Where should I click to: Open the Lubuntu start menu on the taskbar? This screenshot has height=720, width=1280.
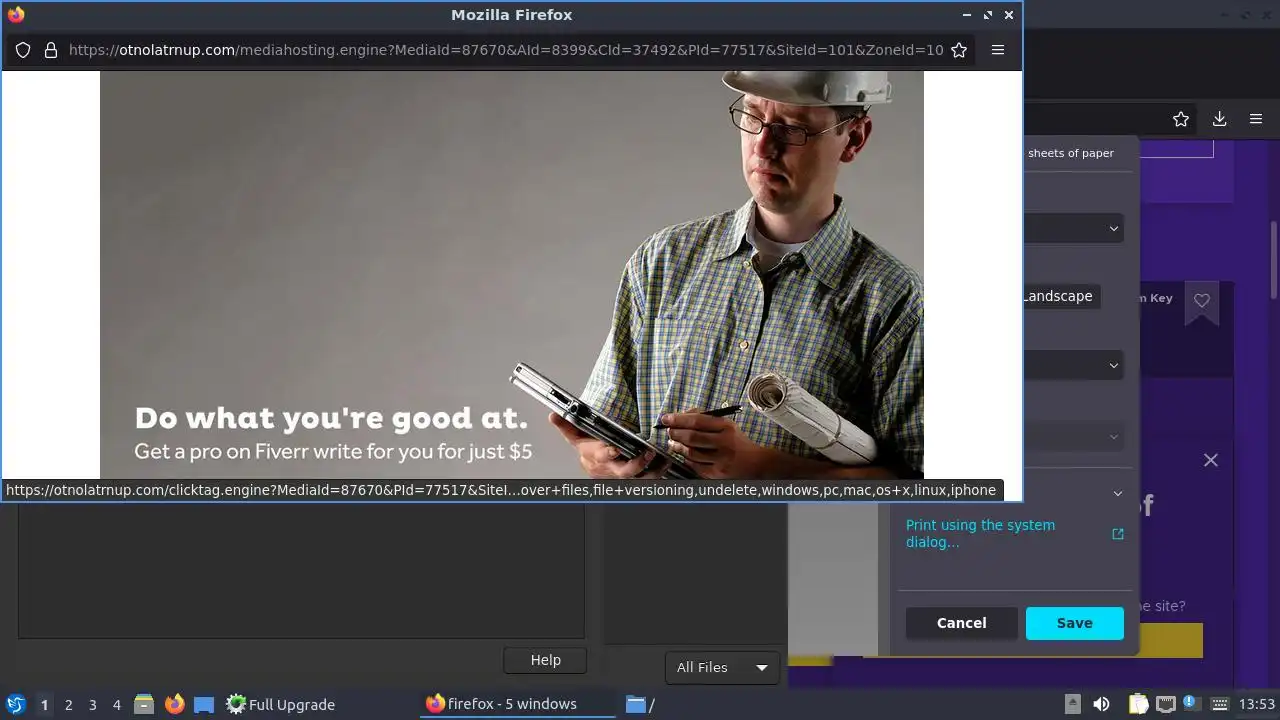tap(16, 704)
